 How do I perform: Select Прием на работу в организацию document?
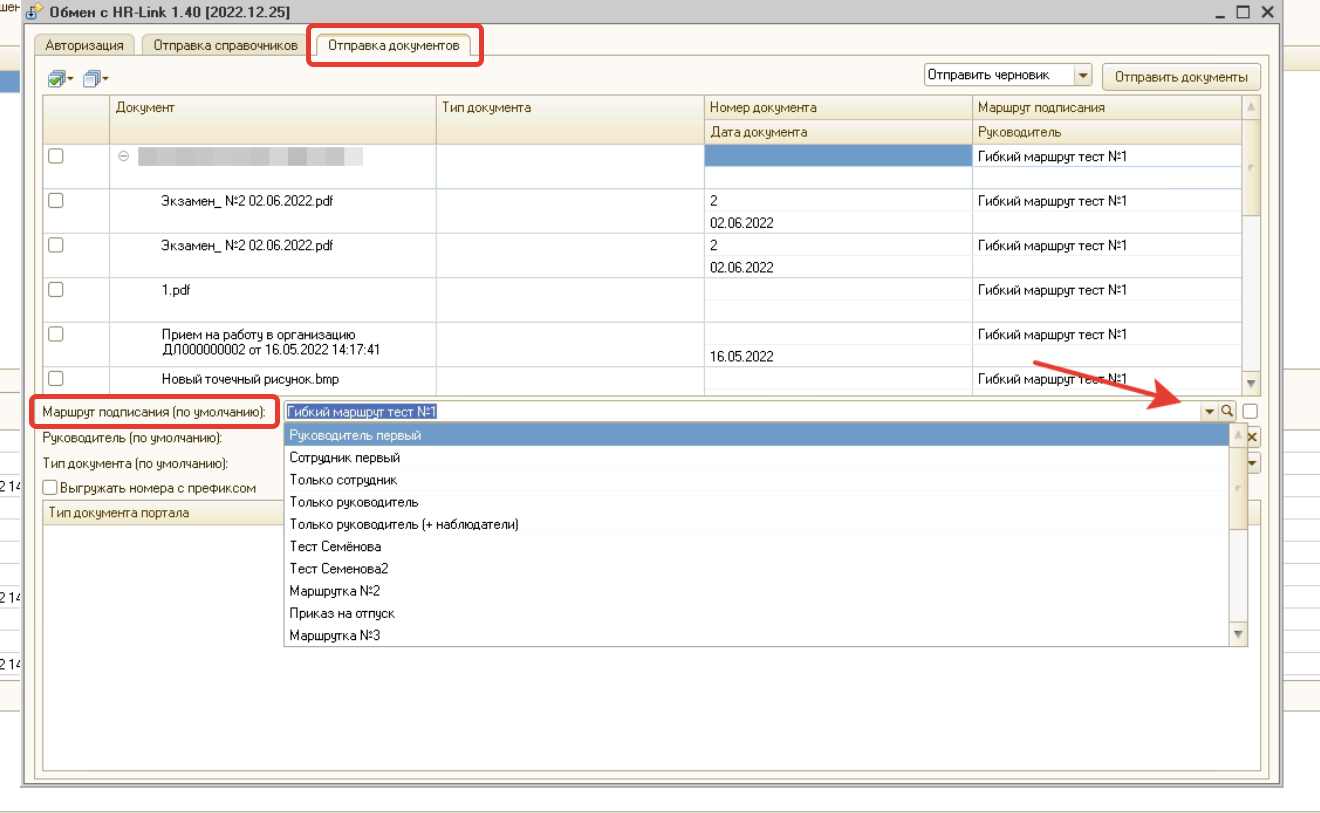tap(272, 344)
